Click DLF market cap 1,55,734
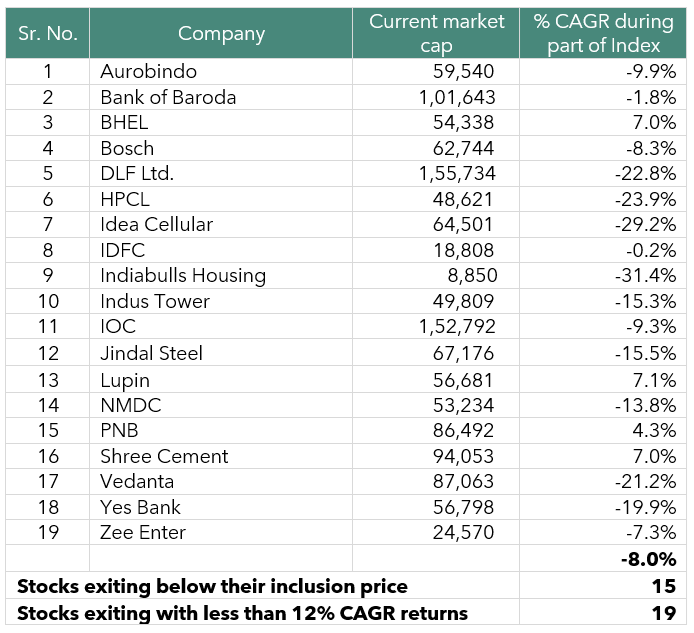The width and height of the screenshot is (694, 633). click(457, 174)
